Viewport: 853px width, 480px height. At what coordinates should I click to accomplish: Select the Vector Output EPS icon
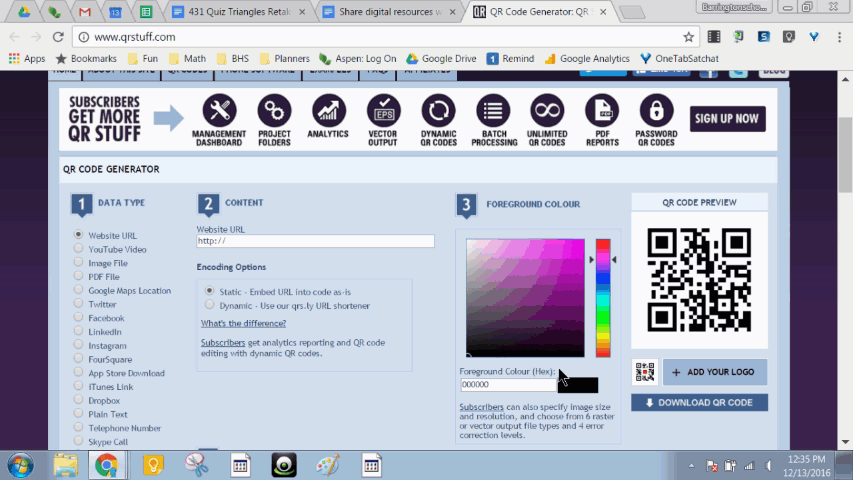384,110
